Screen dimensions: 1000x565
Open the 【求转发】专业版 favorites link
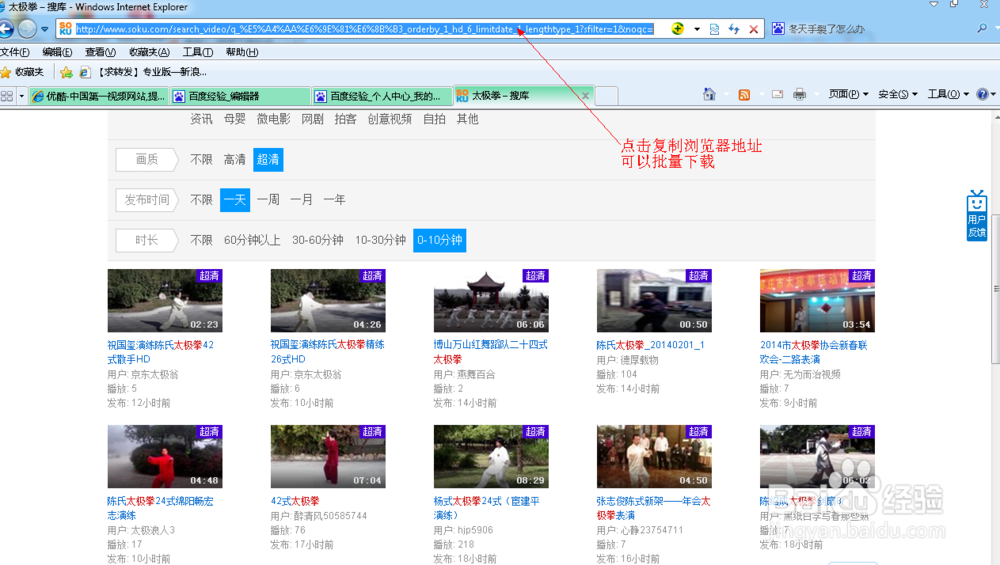click(x=144, y=72)
